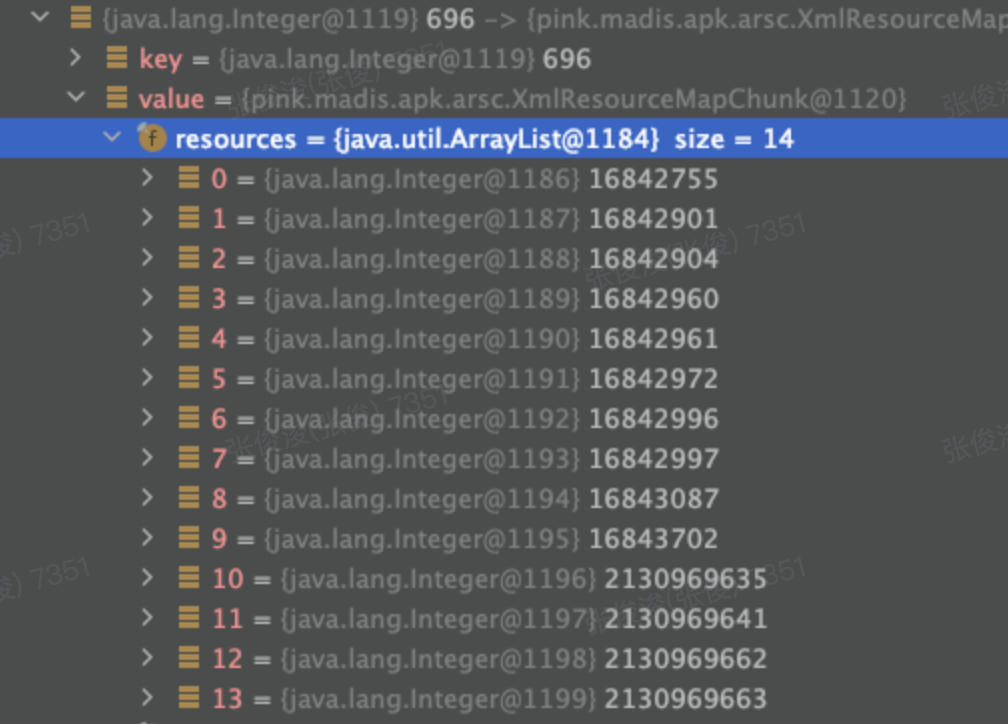
Task: Collapse the resources ArrayList node
Action: [x=112, y=137]
